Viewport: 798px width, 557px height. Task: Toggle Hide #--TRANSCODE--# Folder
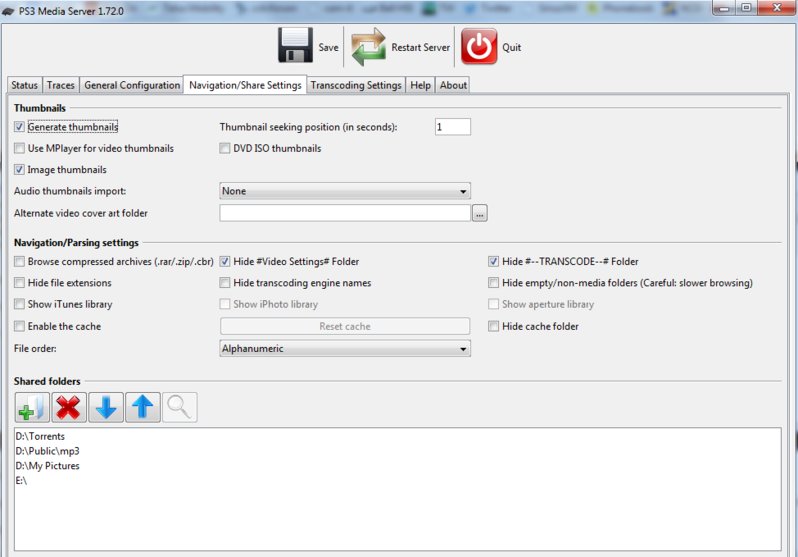click(x=493, y=261)
